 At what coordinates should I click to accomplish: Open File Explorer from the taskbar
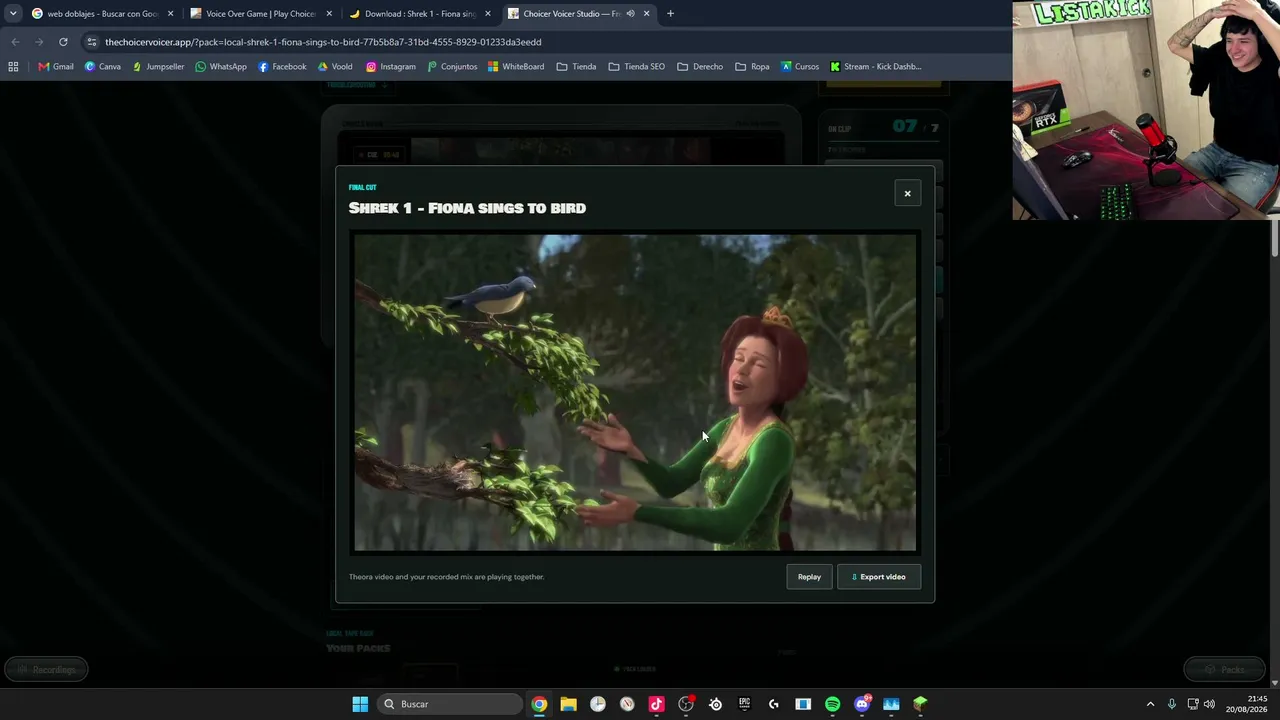pos(568,704)
